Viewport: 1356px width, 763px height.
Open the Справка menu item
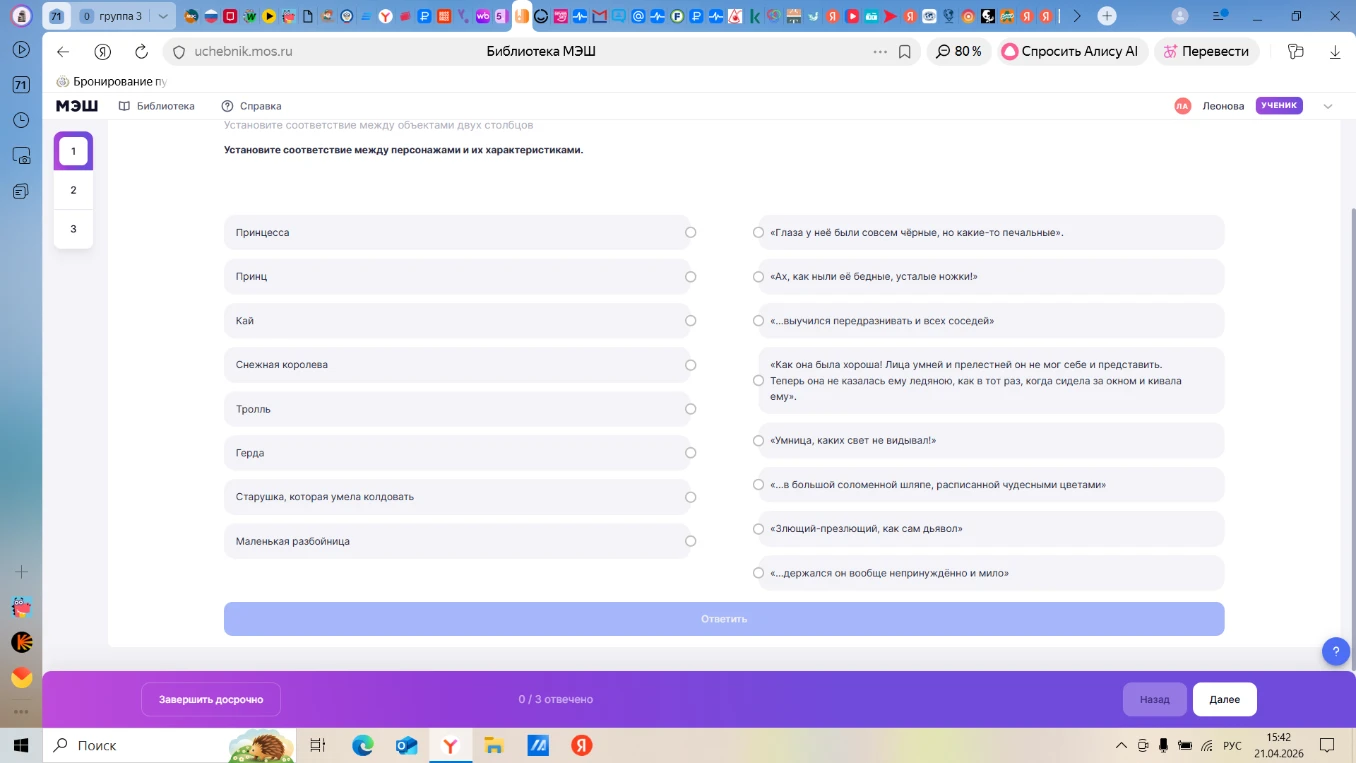point(251,106)
